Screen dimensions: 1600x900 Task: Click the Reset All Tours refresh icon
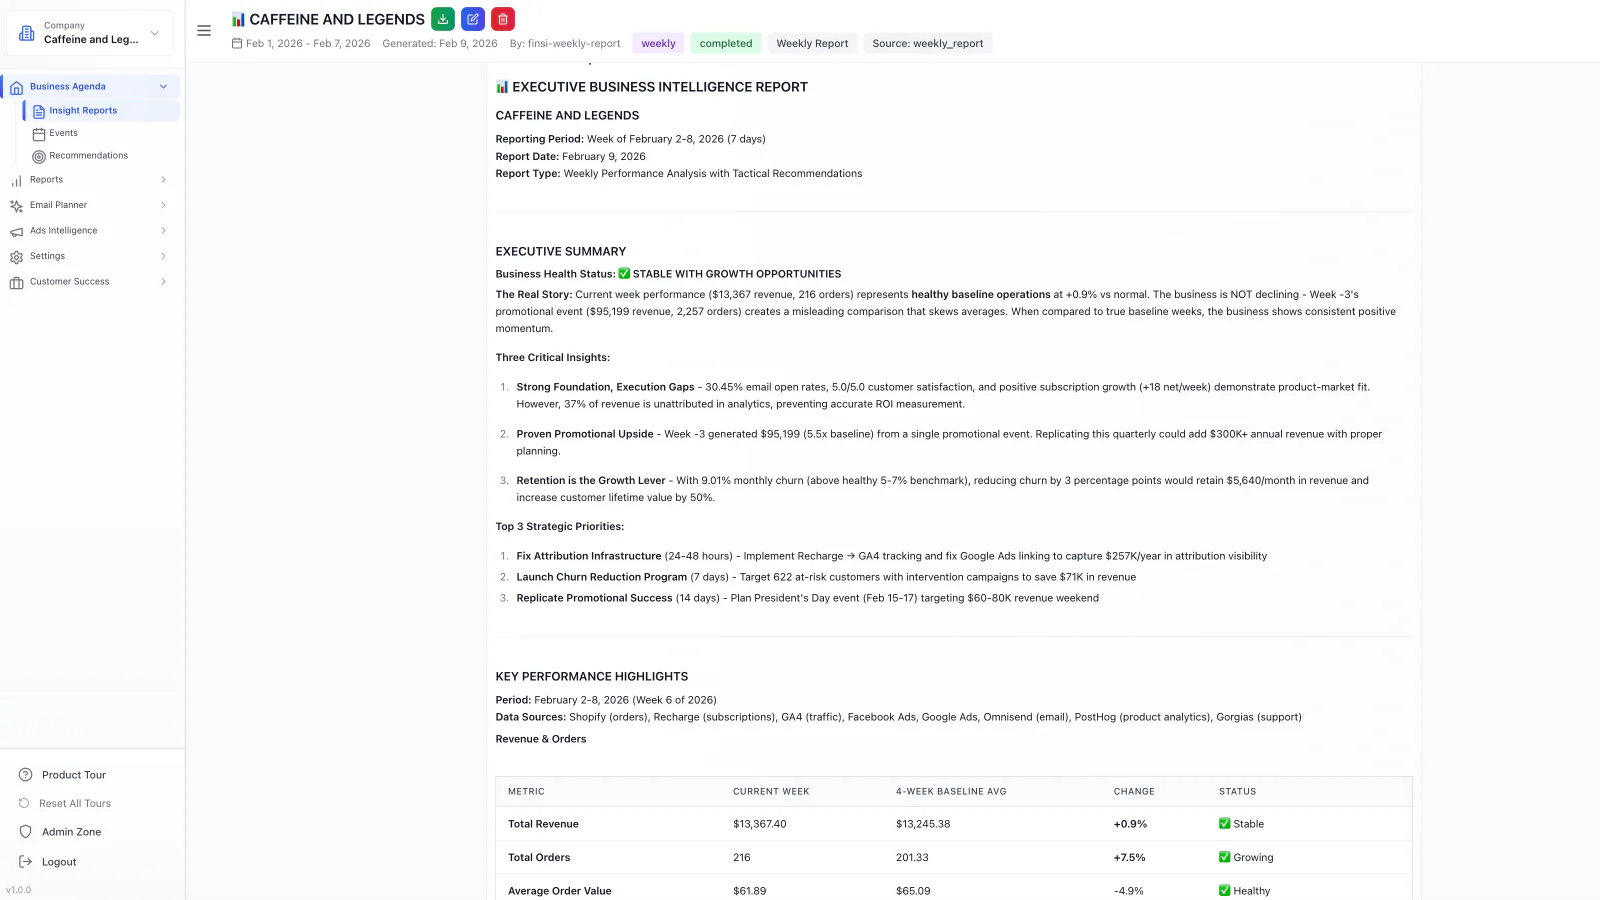pos(24,803)
